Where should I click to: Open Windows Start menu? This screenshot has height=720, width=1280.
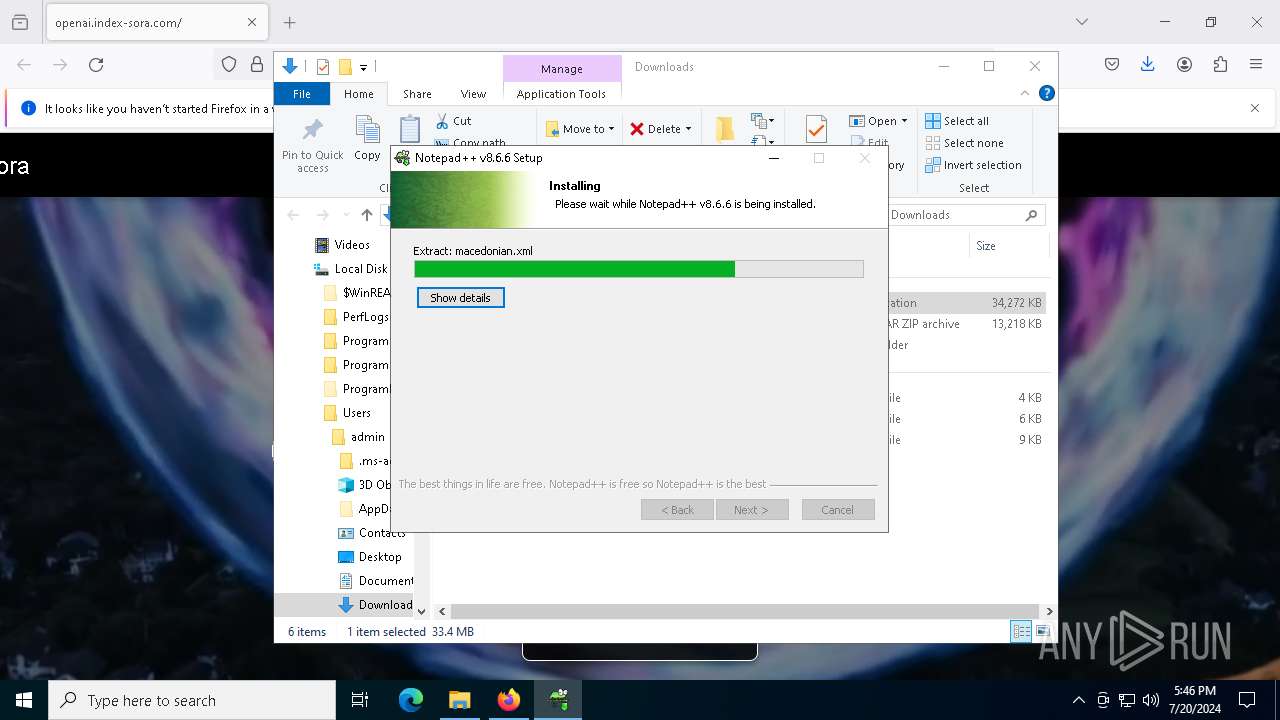coord(24,700)
